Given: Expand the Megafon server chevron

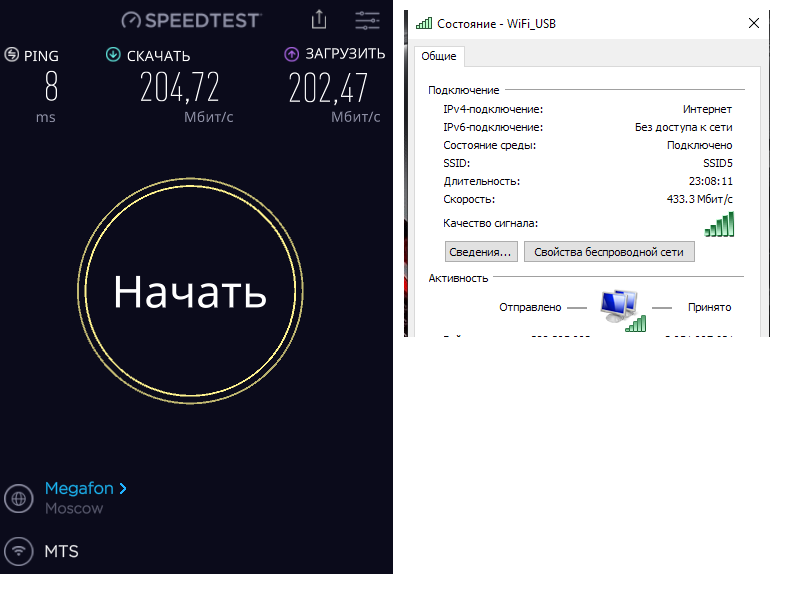Looking at the screenshot, I should [x=123, y=489].
